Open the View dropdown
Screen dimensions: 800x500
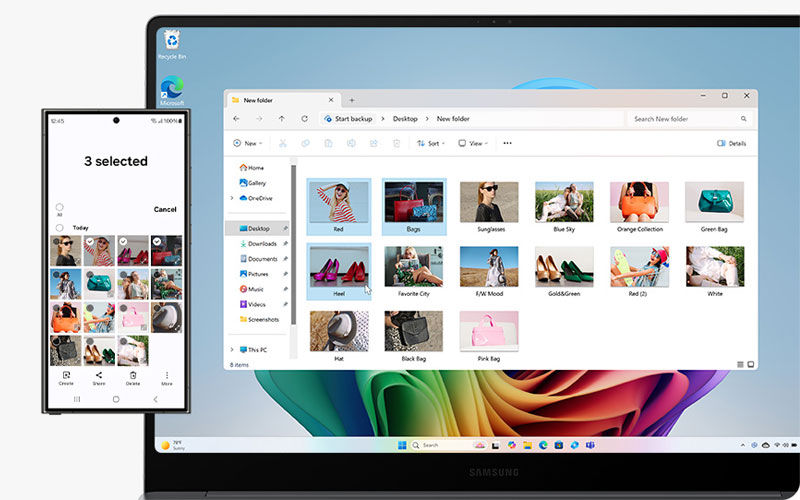pos(473,144)
